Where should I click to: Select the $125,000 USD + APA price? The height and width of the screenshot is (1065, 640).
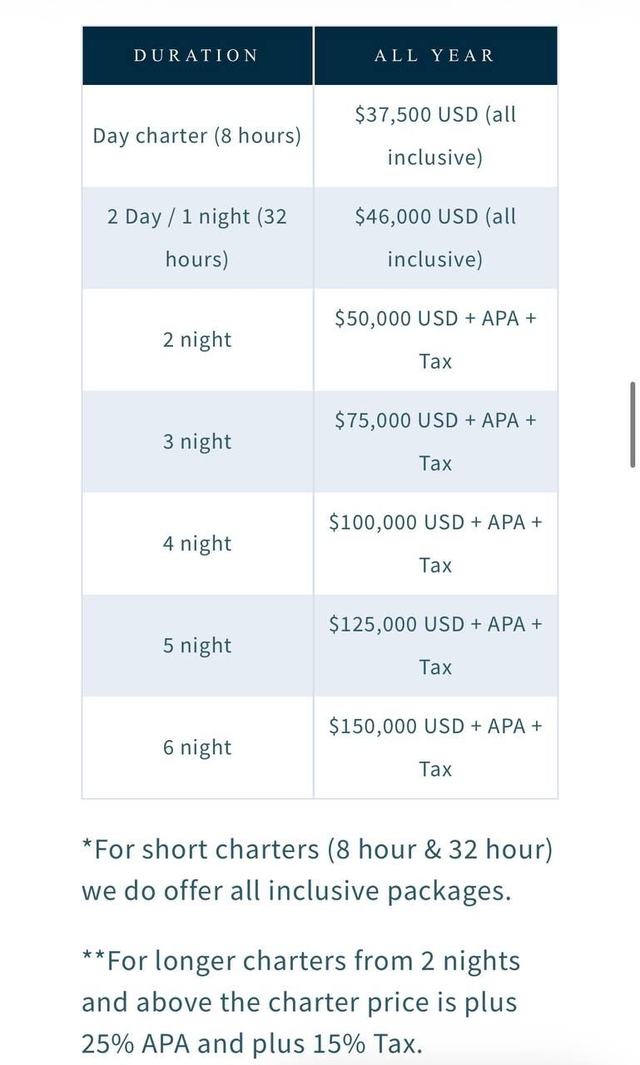pyautogui.click(x=435, y=645)
